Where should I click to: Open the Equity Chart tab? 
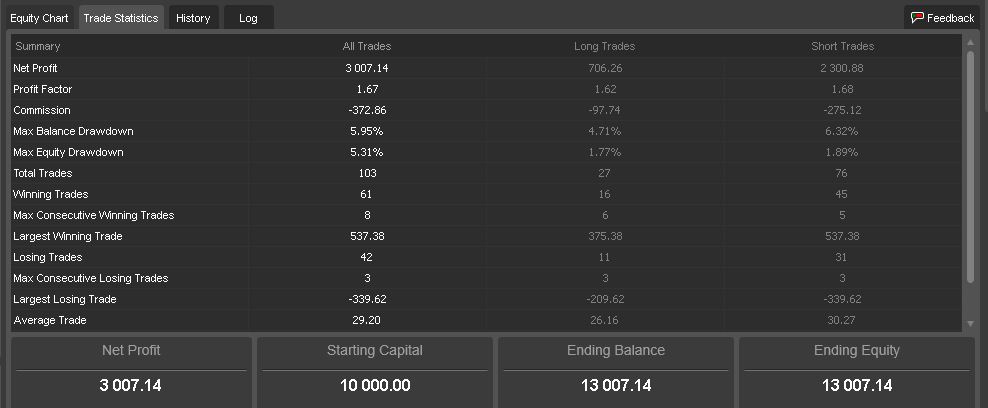tap(39, 18)
